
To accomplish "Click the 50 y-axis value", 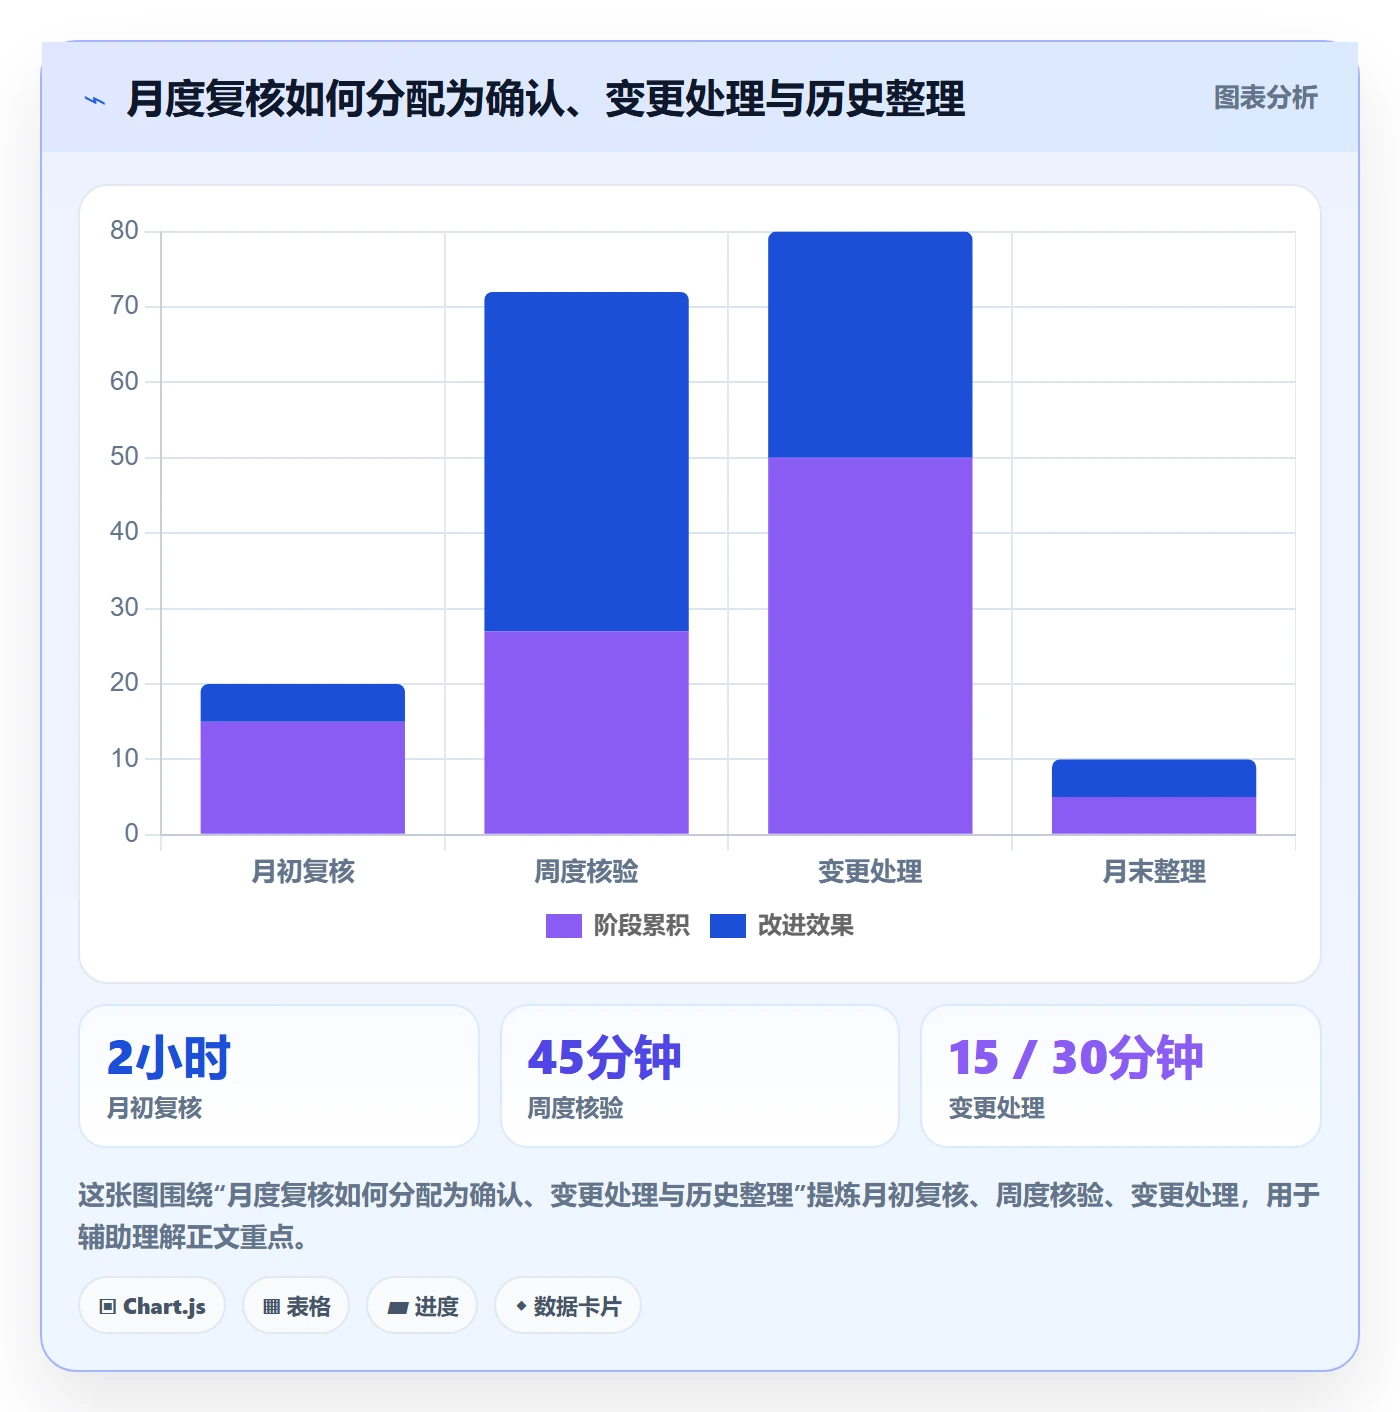I will [x=124, y=457].
